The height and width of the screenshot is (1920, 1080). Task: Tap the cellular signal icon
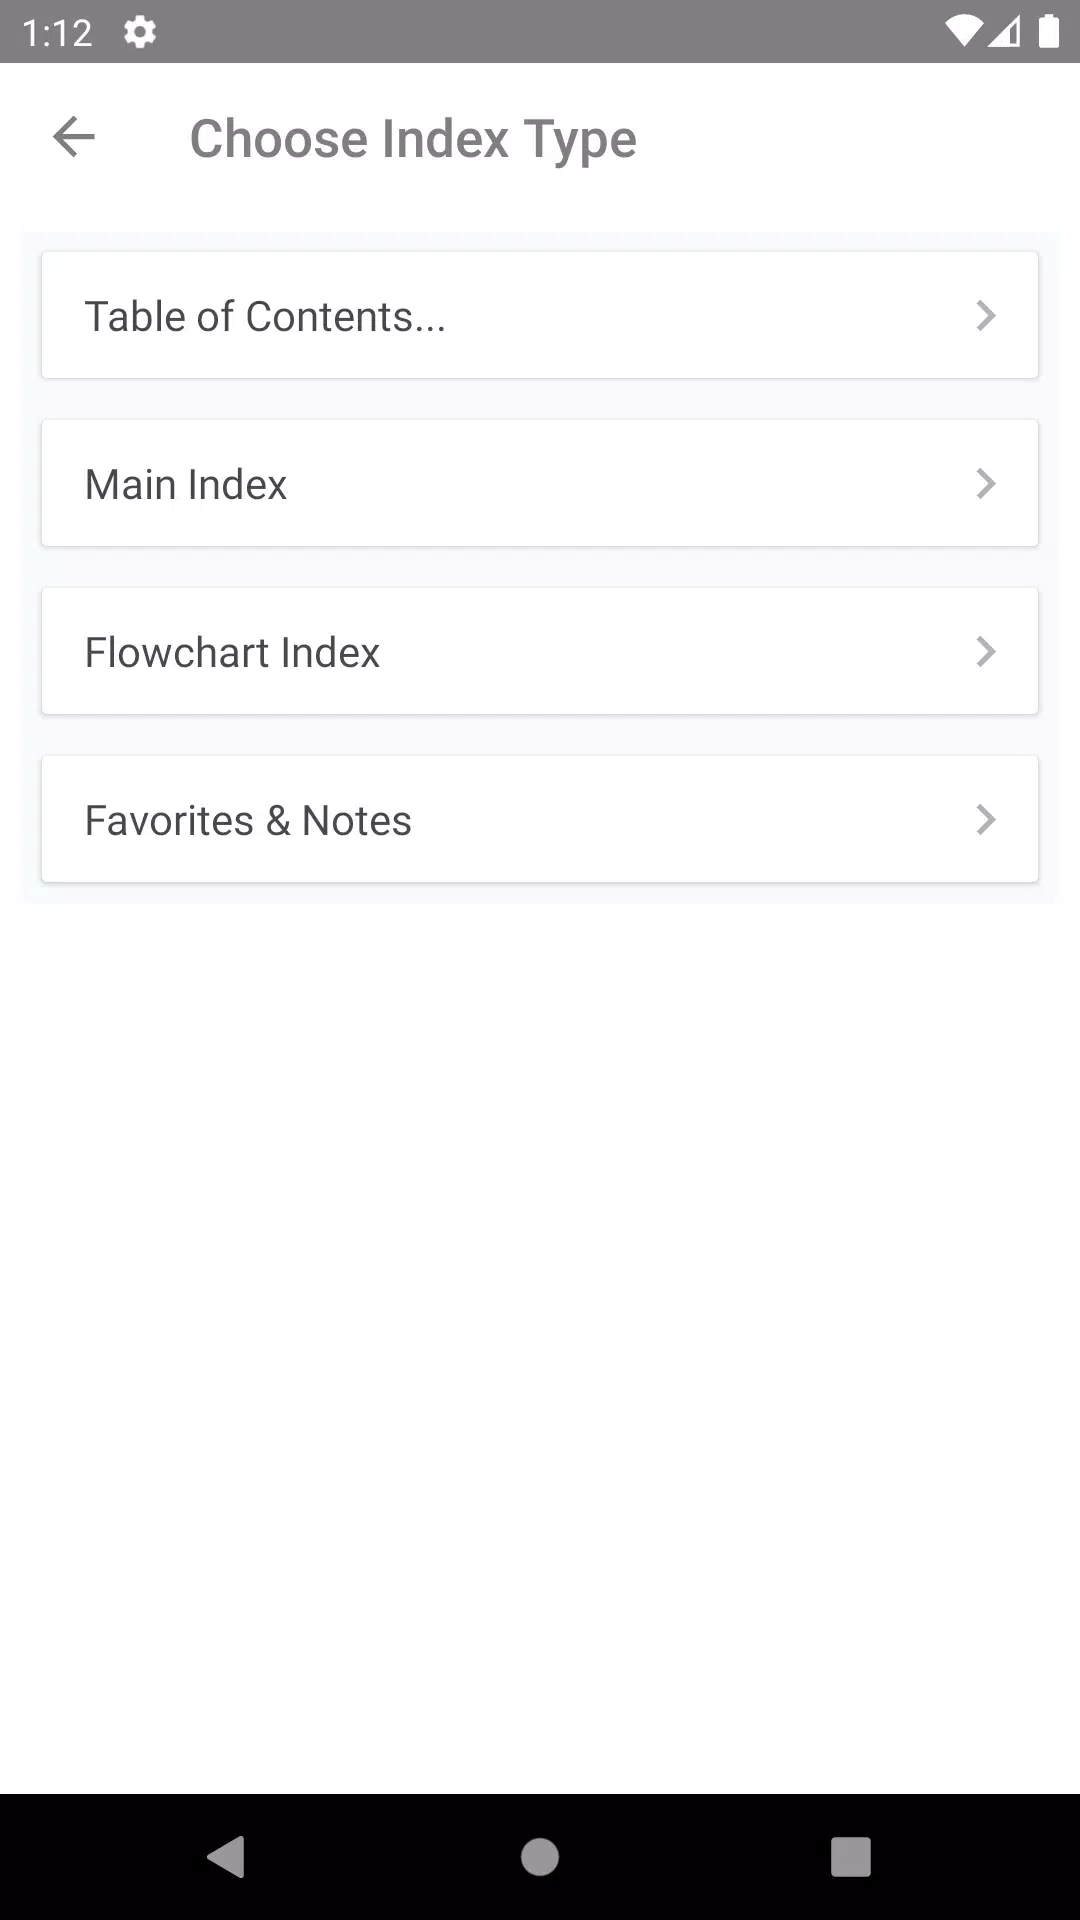coord(1004,32)
